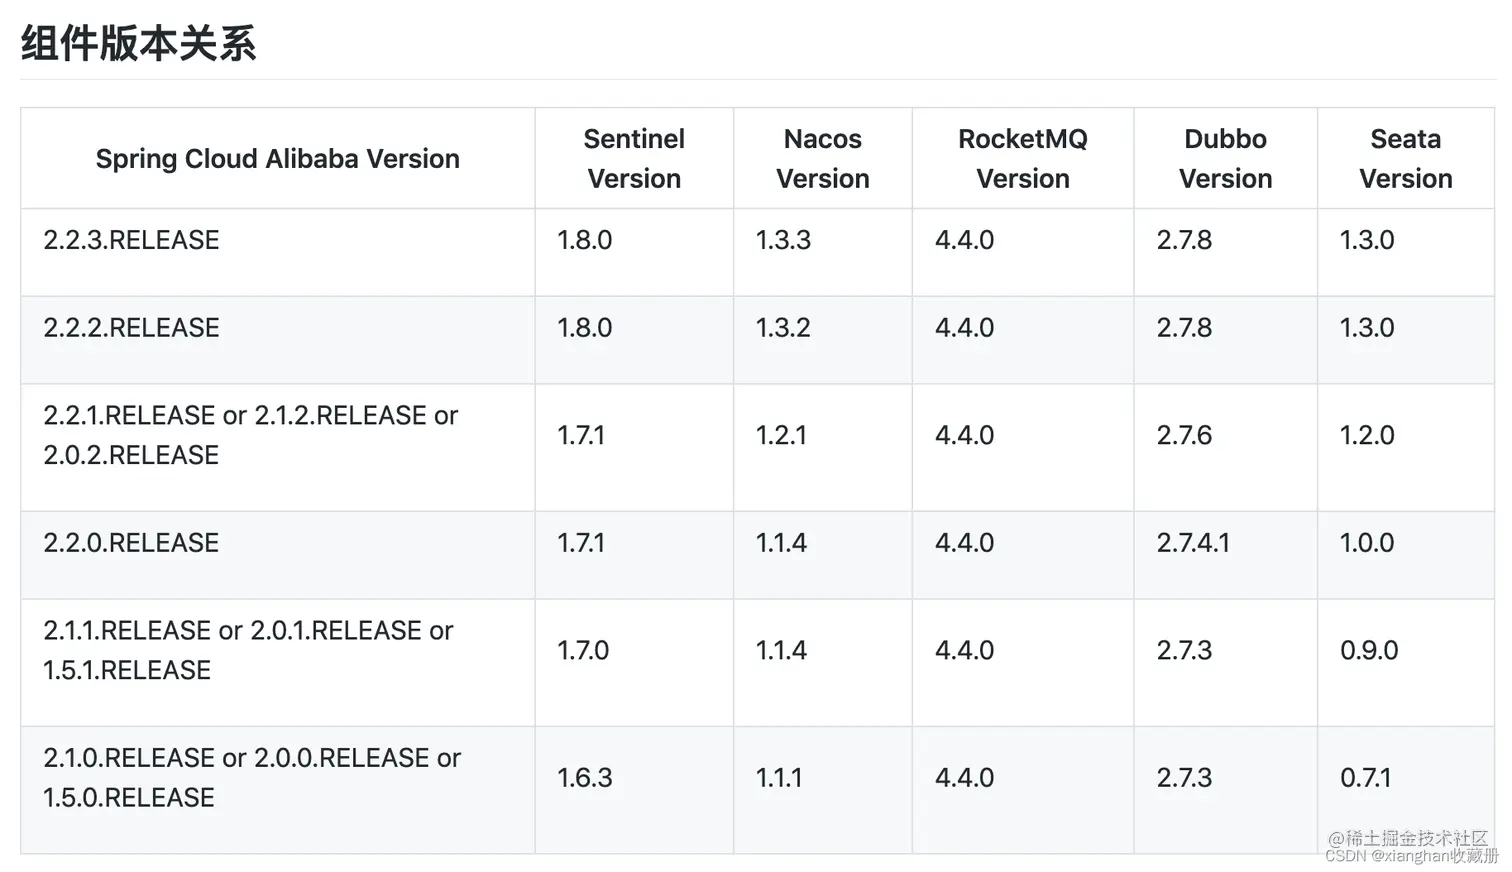The image size is (1512, 872).
Task: Click the Dubbo version 2.7.6 cell
Action: pyautogui.click(x=1184, y=435)
